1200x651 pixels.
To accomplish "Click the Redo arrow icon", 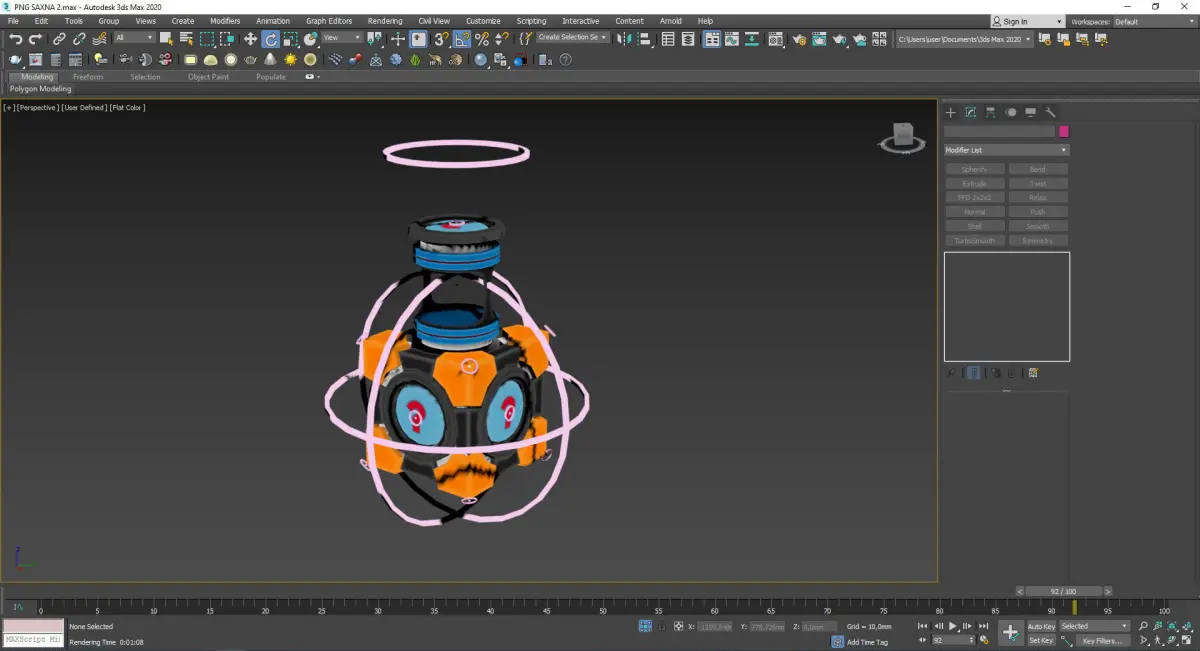I will click(35, 39).
